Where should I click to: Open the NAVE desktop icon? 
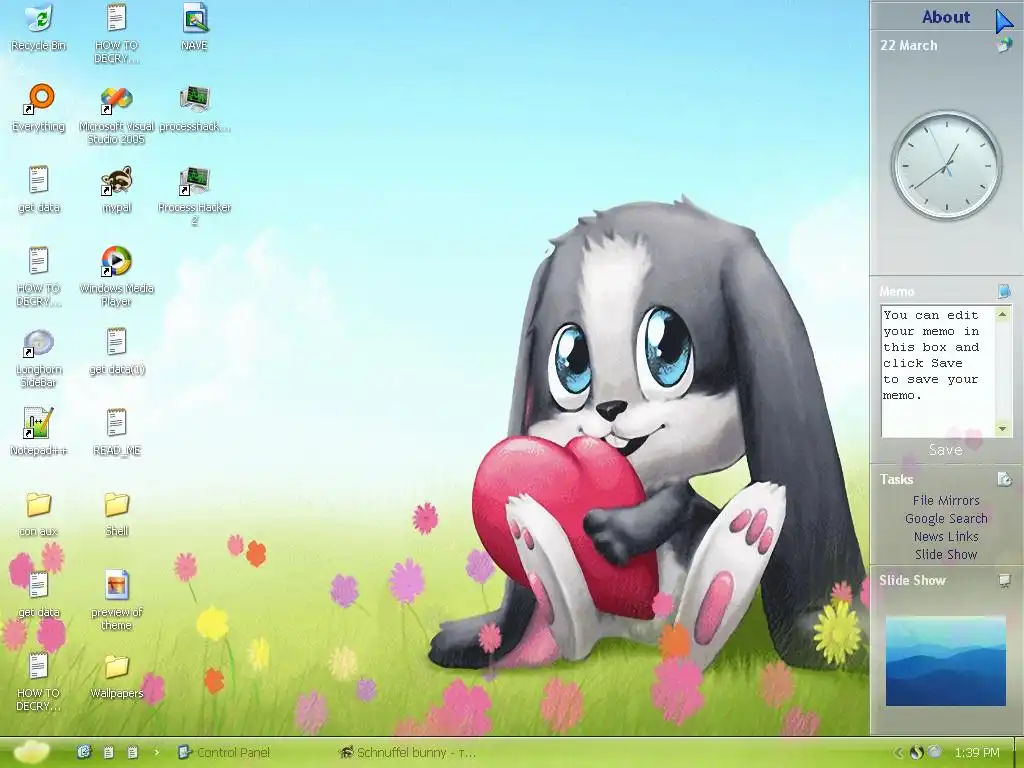coord(195,27)
